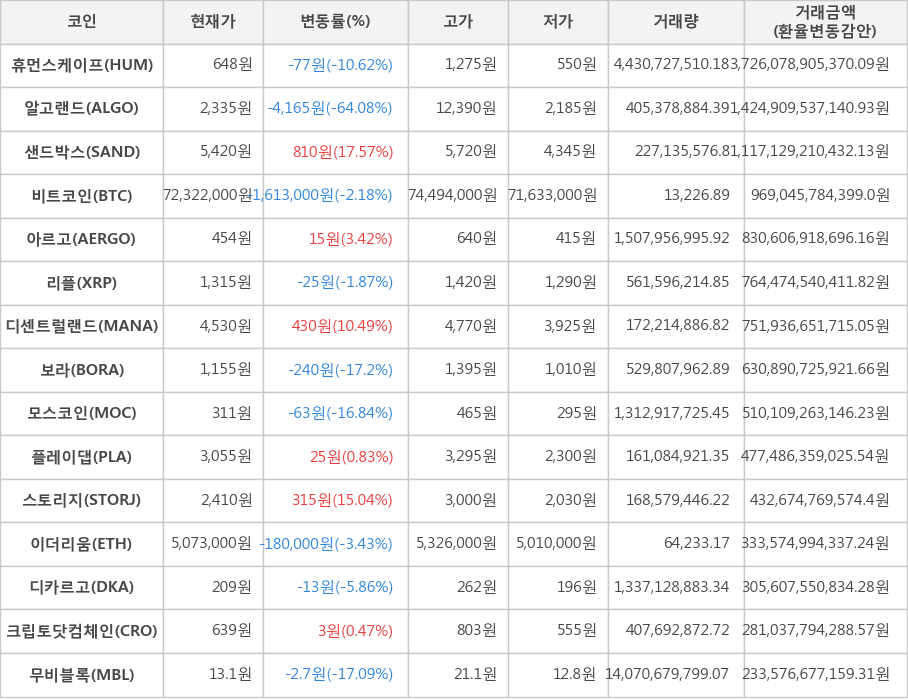
Task: Click the 코인 column header
Action: (x=82, y=23)
